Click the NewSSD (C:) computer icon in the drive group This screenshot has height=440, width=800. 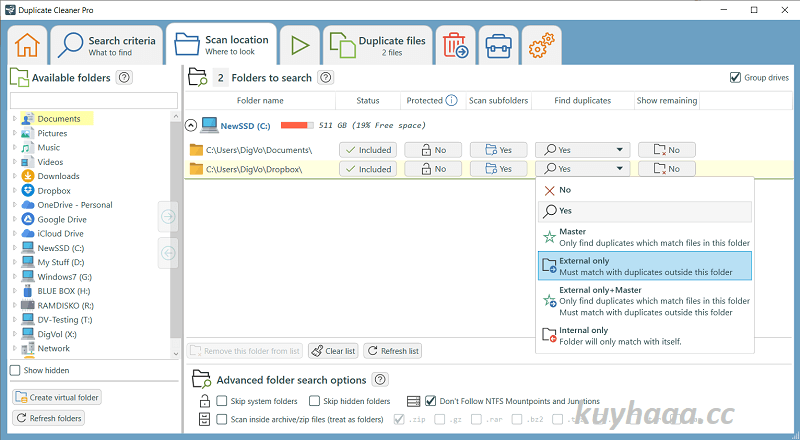click(209, 125)
